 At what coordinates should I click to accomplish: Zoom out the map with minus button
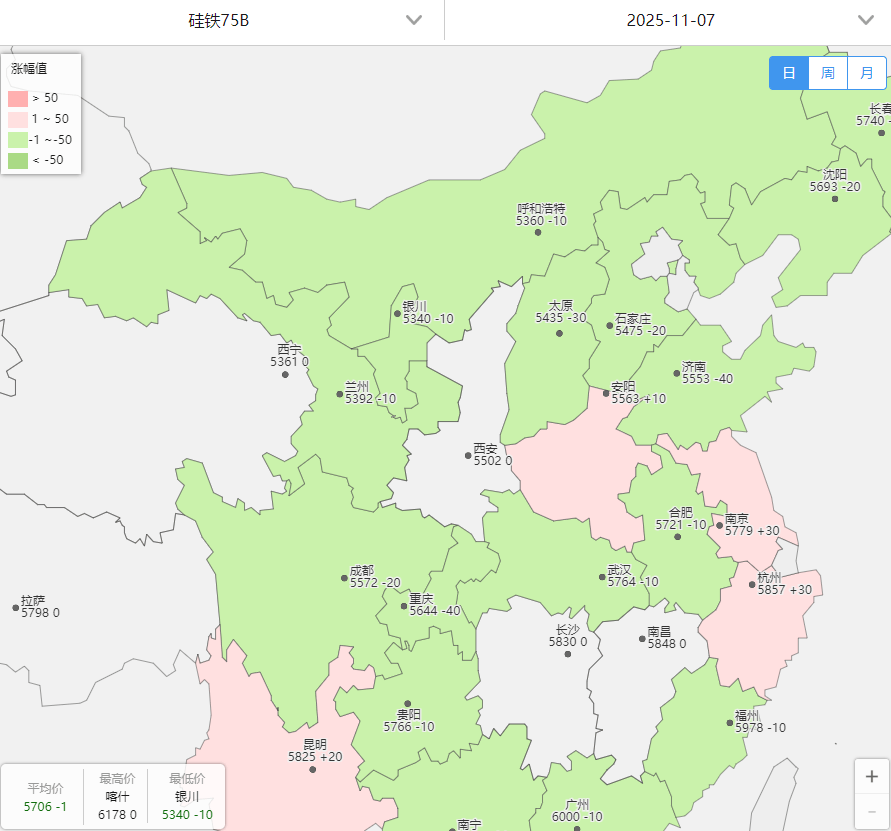(x=871, y=810)
